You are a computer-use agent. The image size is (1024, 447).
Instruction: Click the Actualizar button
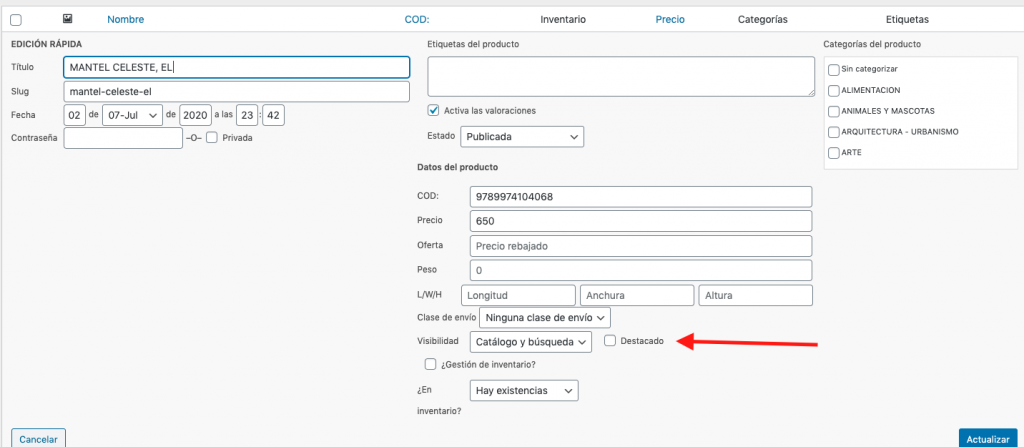pos(988,439)
